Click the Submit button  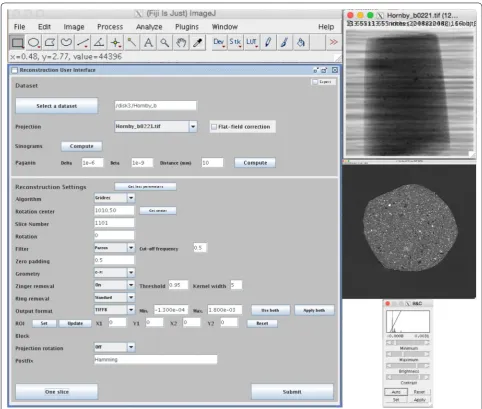[x=292, y=392]
